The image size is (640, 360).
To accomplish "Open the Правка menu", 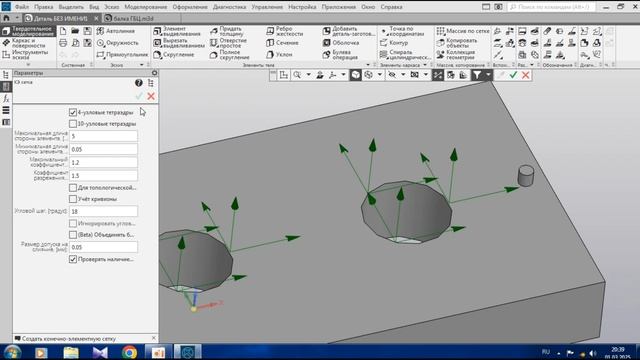I will point(44,7).
